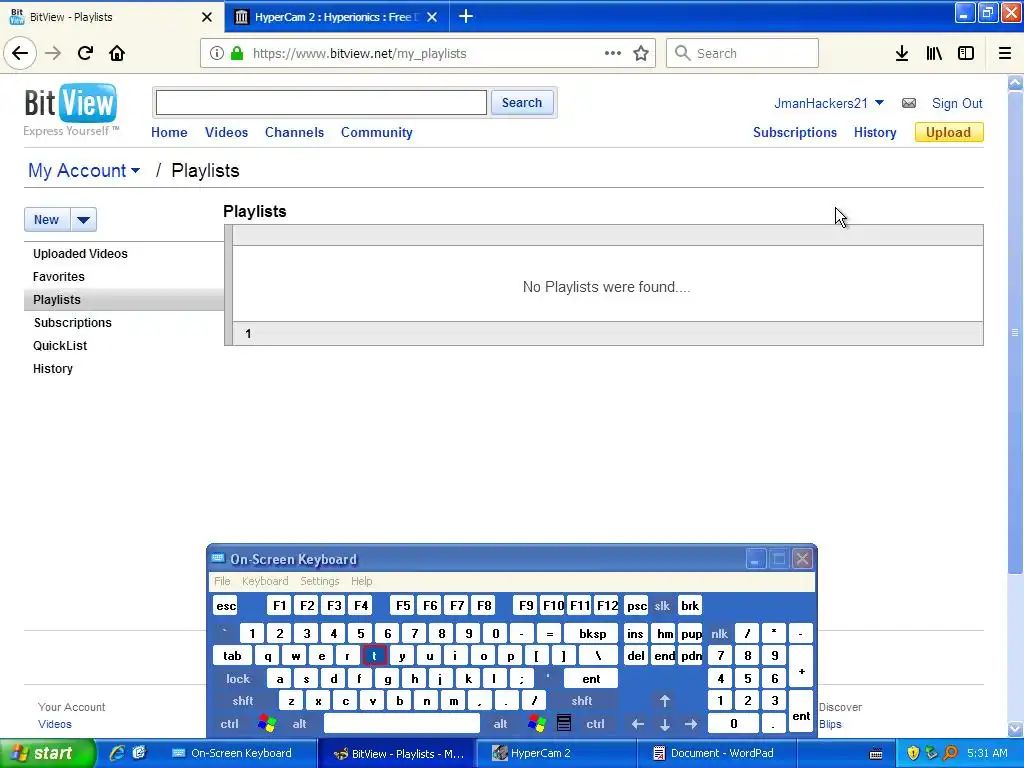Select QuickList in sidebar
Viewport: 1024px width, 768px height.
coord(60,345)
